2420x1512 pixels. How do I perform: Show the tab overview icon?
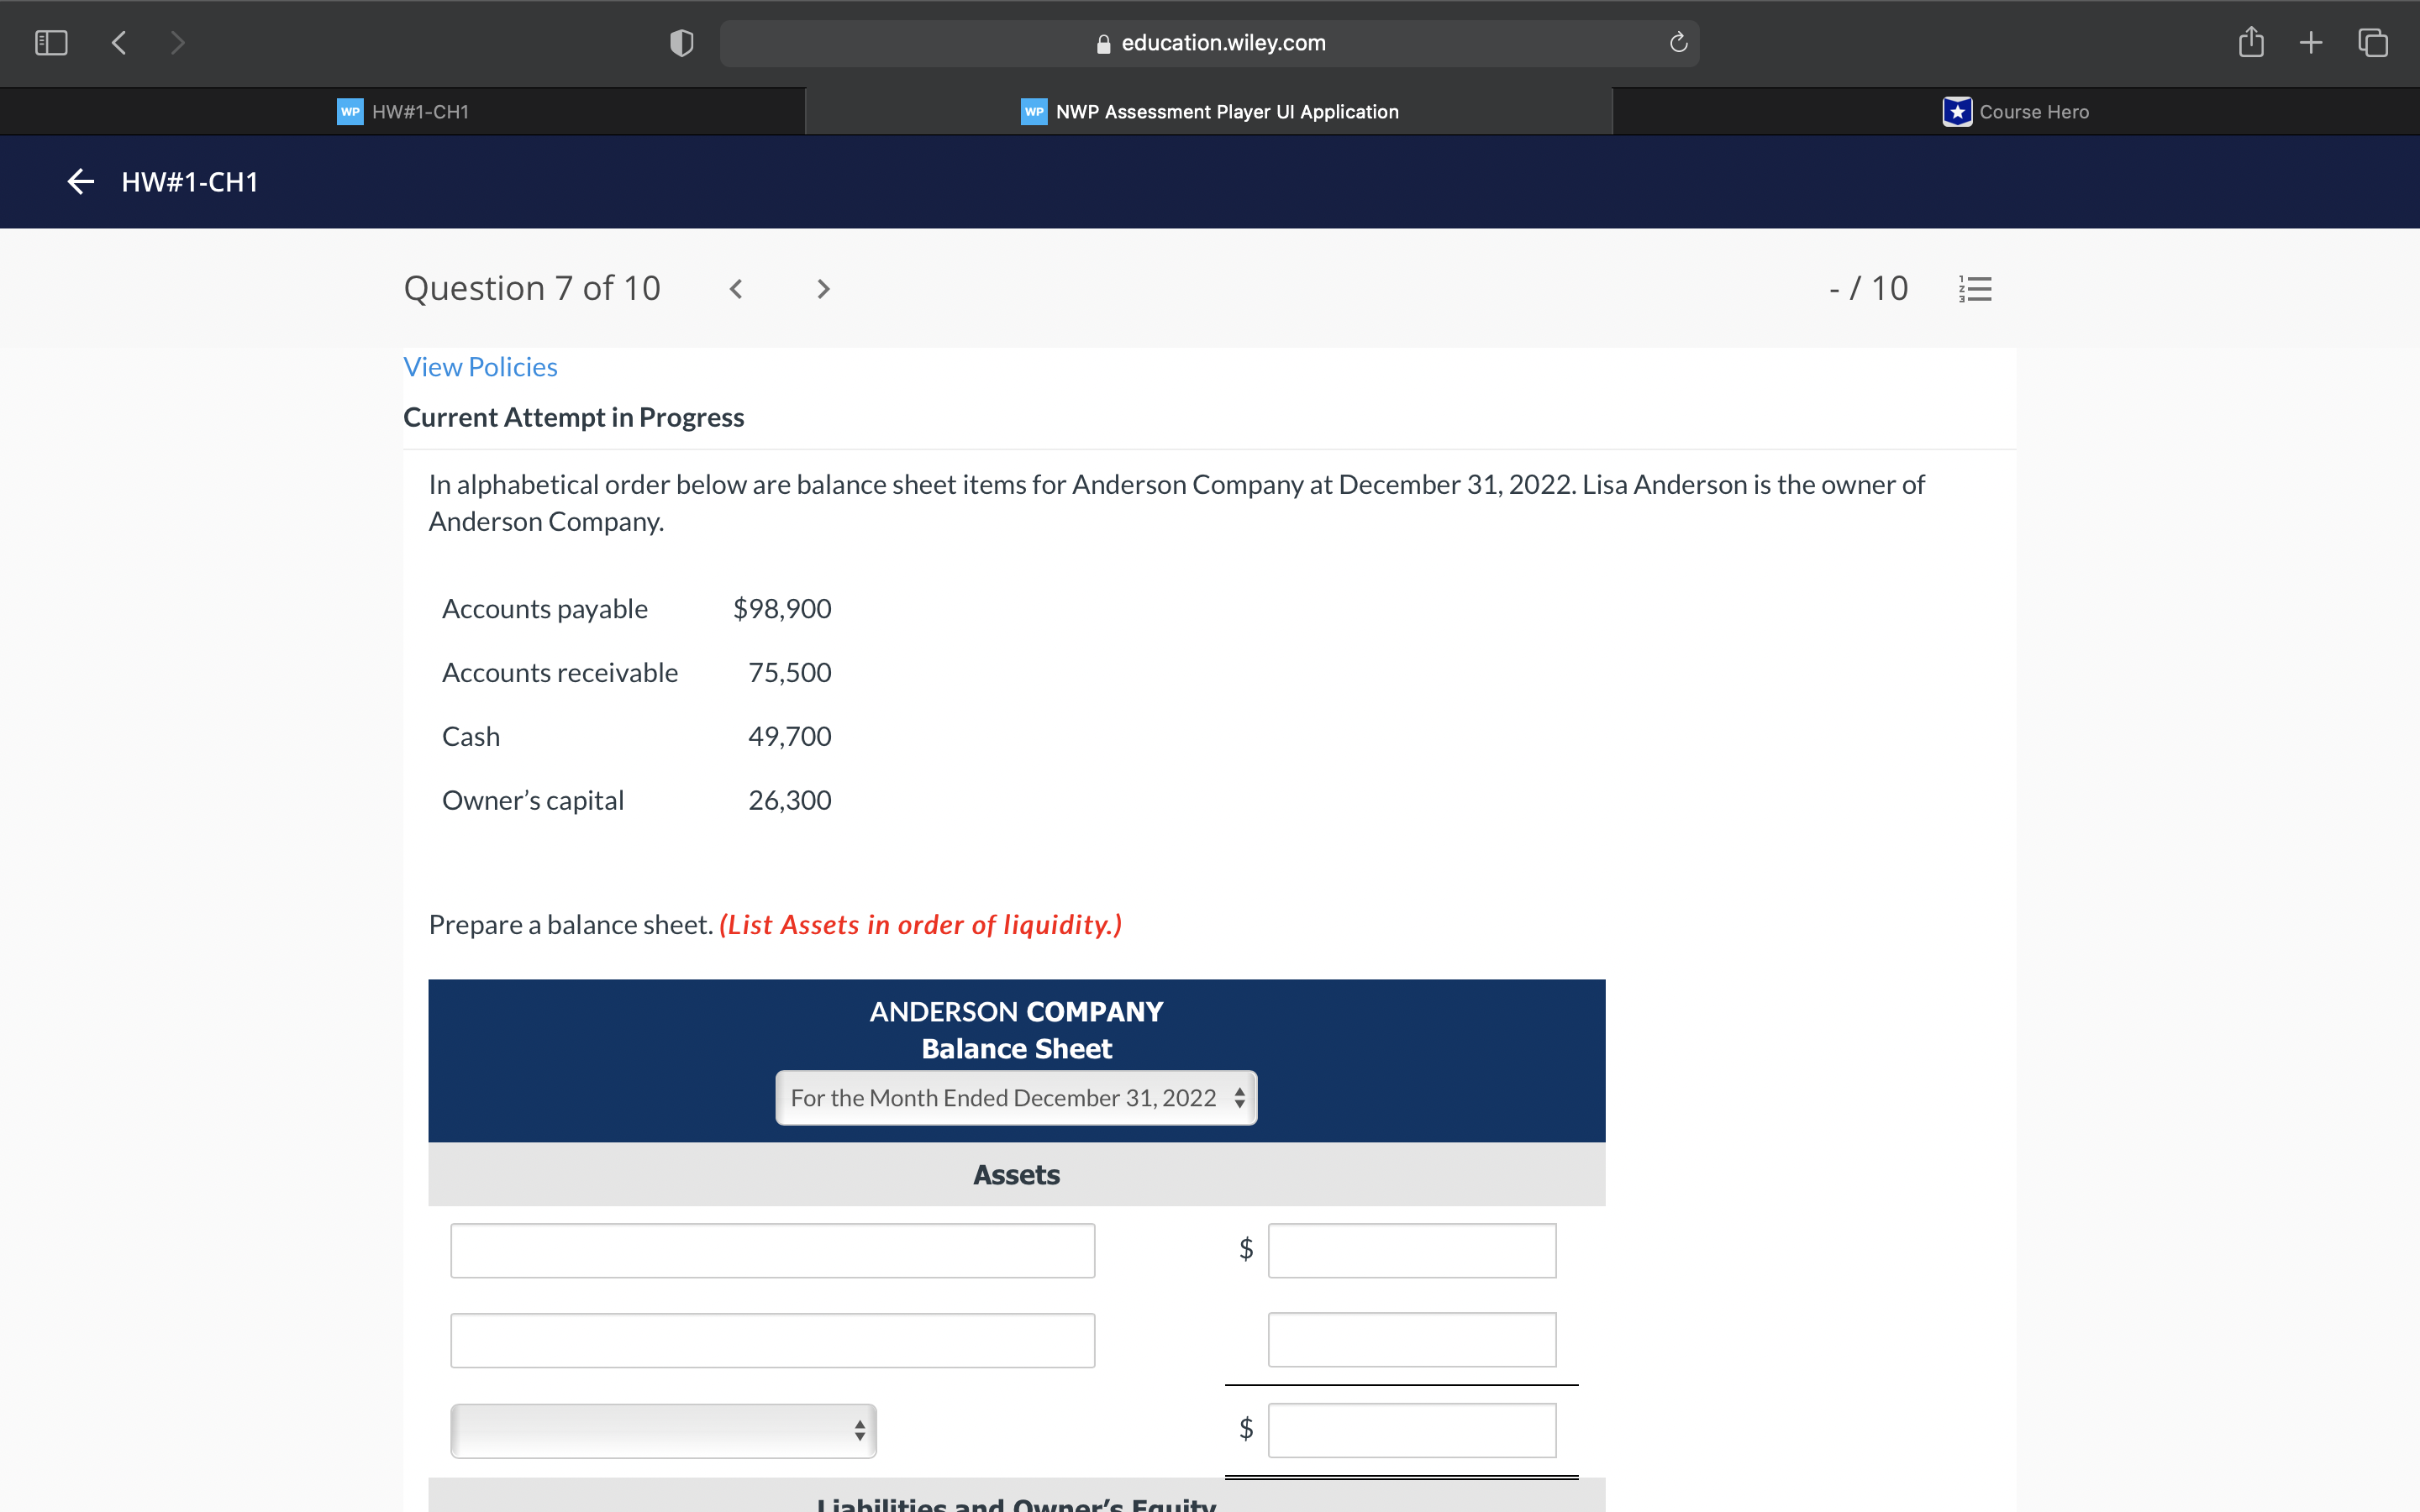point(2373,43)
